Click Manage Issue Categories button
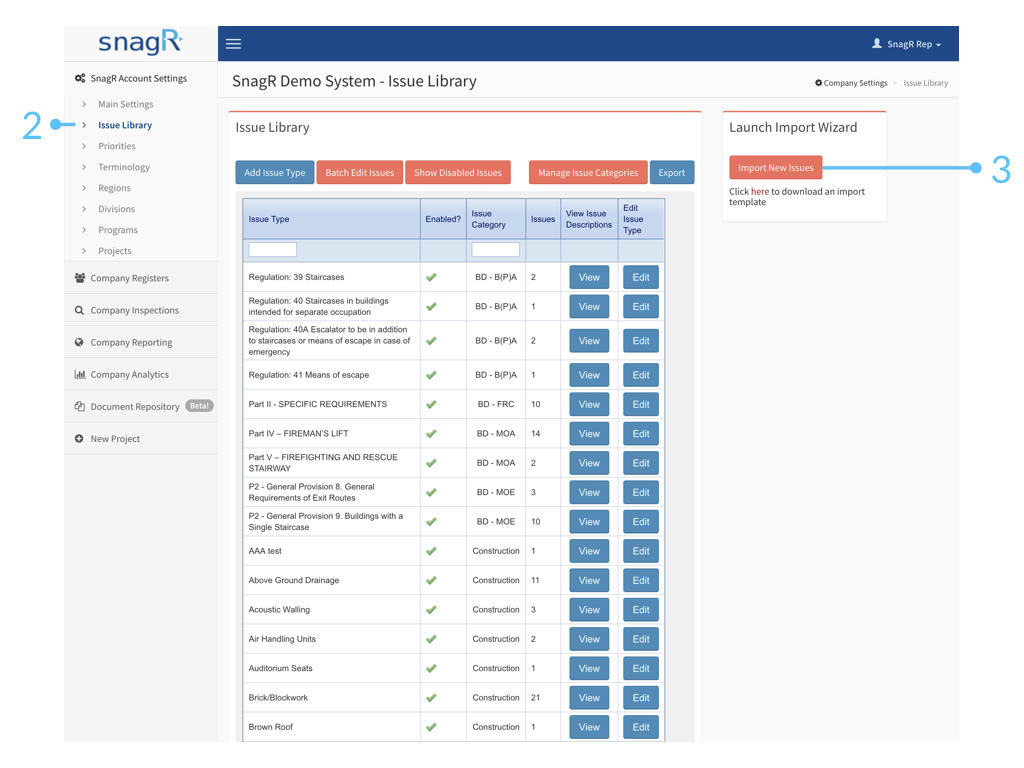This screenshot has height=768, width=1024. [x=588, y=172]
